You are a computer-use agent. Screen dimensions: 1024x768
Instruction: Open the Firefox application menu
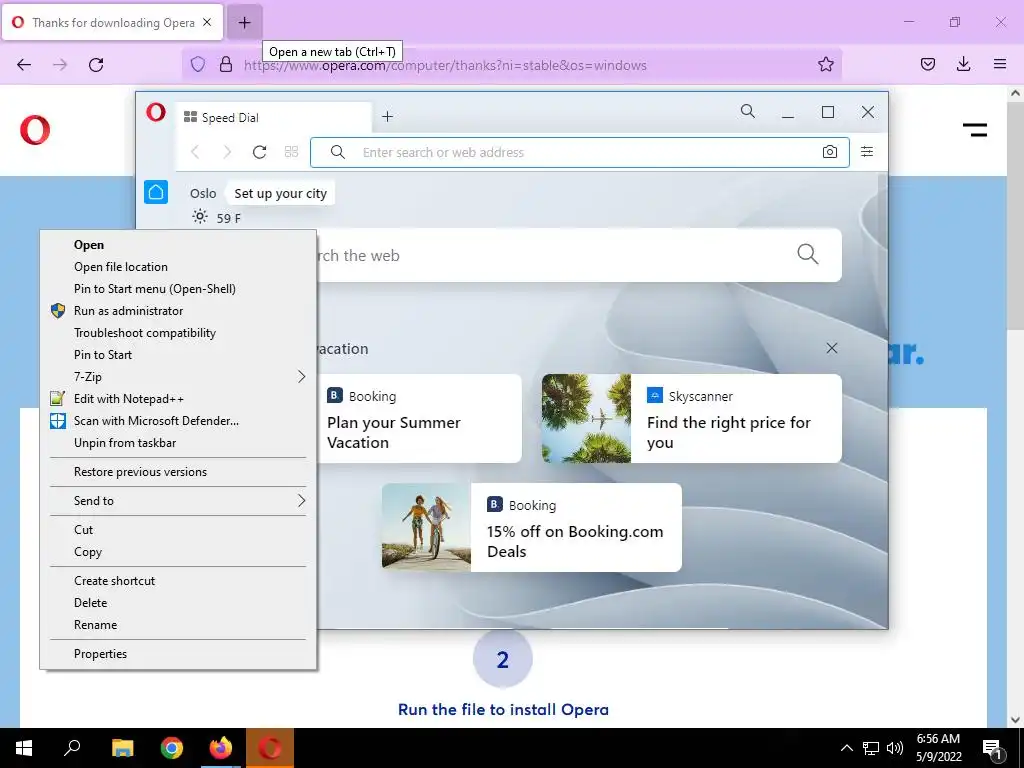(x=1000, y=64)
